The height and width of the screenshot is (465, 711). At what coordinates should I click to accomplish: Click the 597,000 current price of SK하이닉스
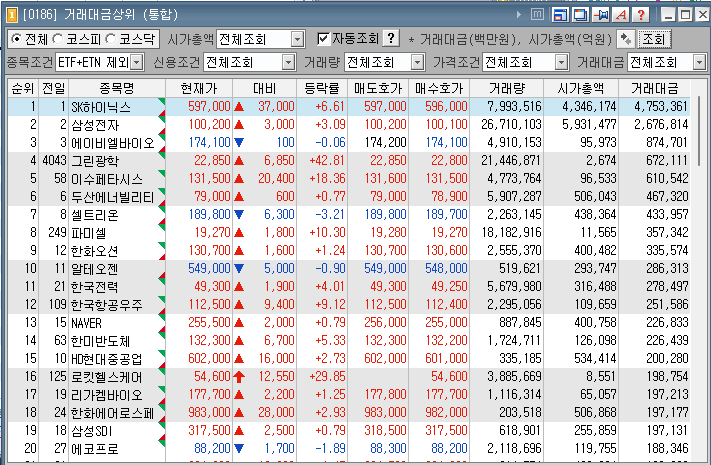pyautogui.click(x=209, y=107)
